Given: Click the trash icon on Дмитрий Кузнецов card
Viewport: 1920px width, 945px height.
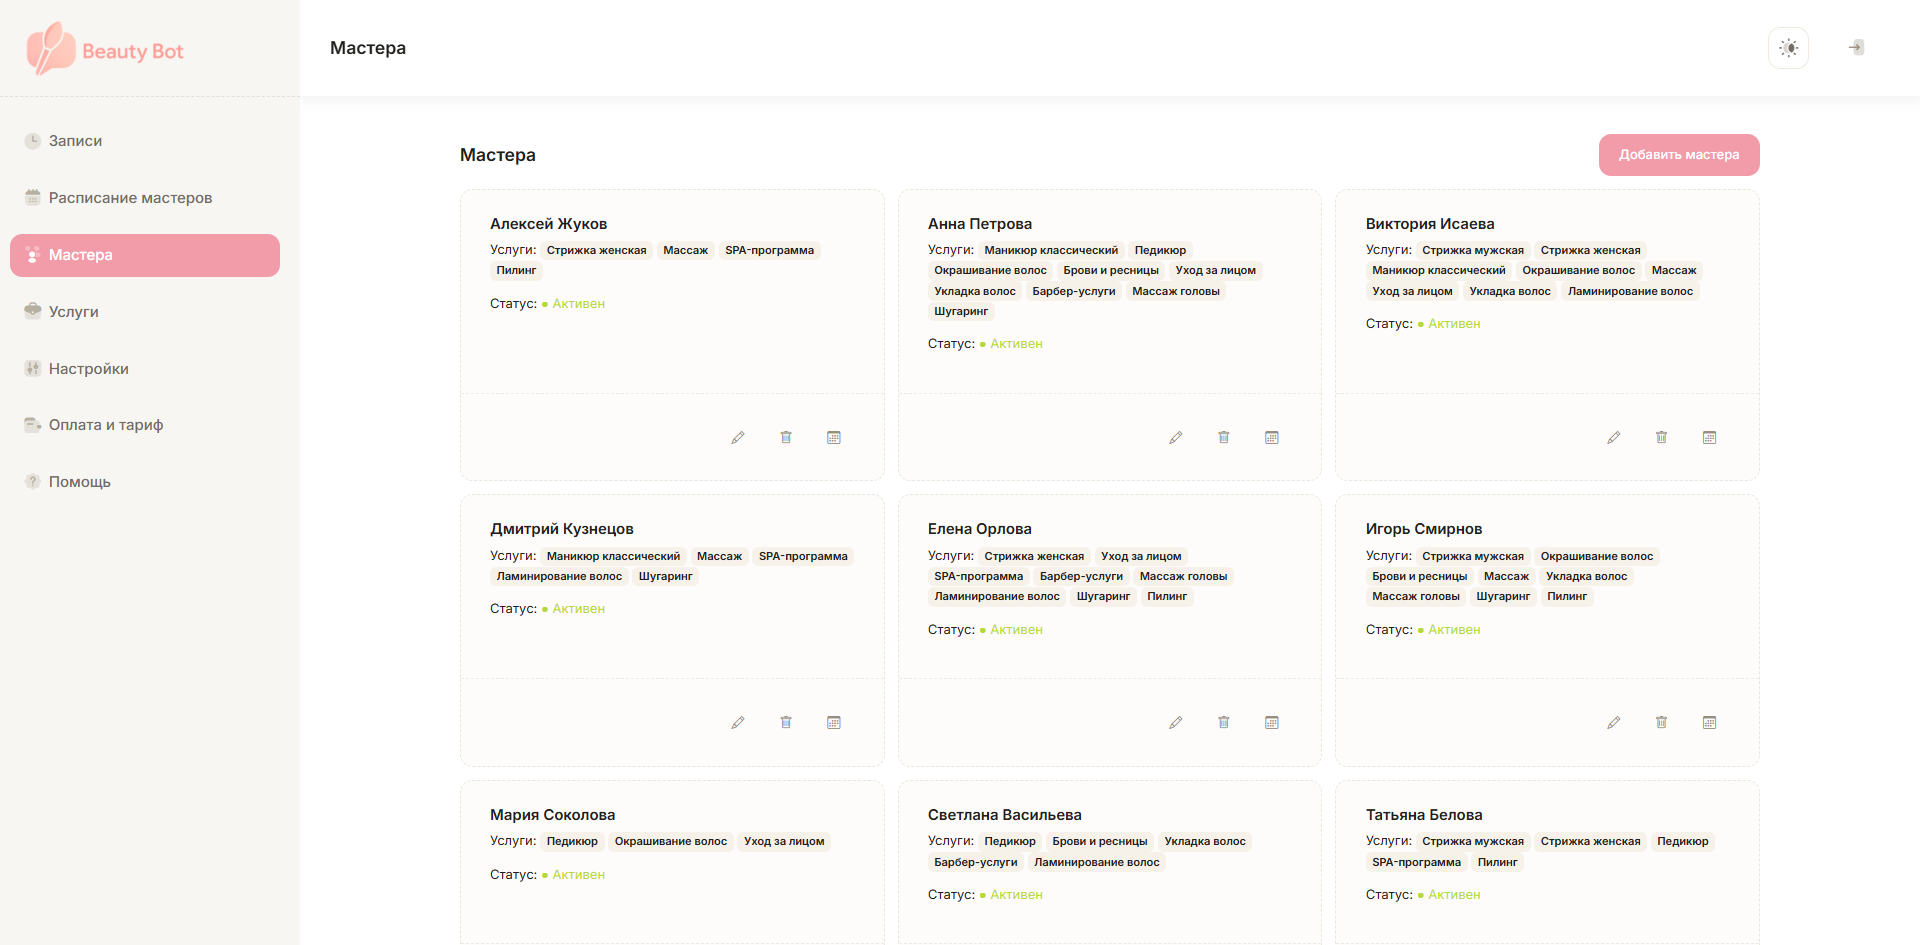Looking at the screenshot, I should coord(786,723).
